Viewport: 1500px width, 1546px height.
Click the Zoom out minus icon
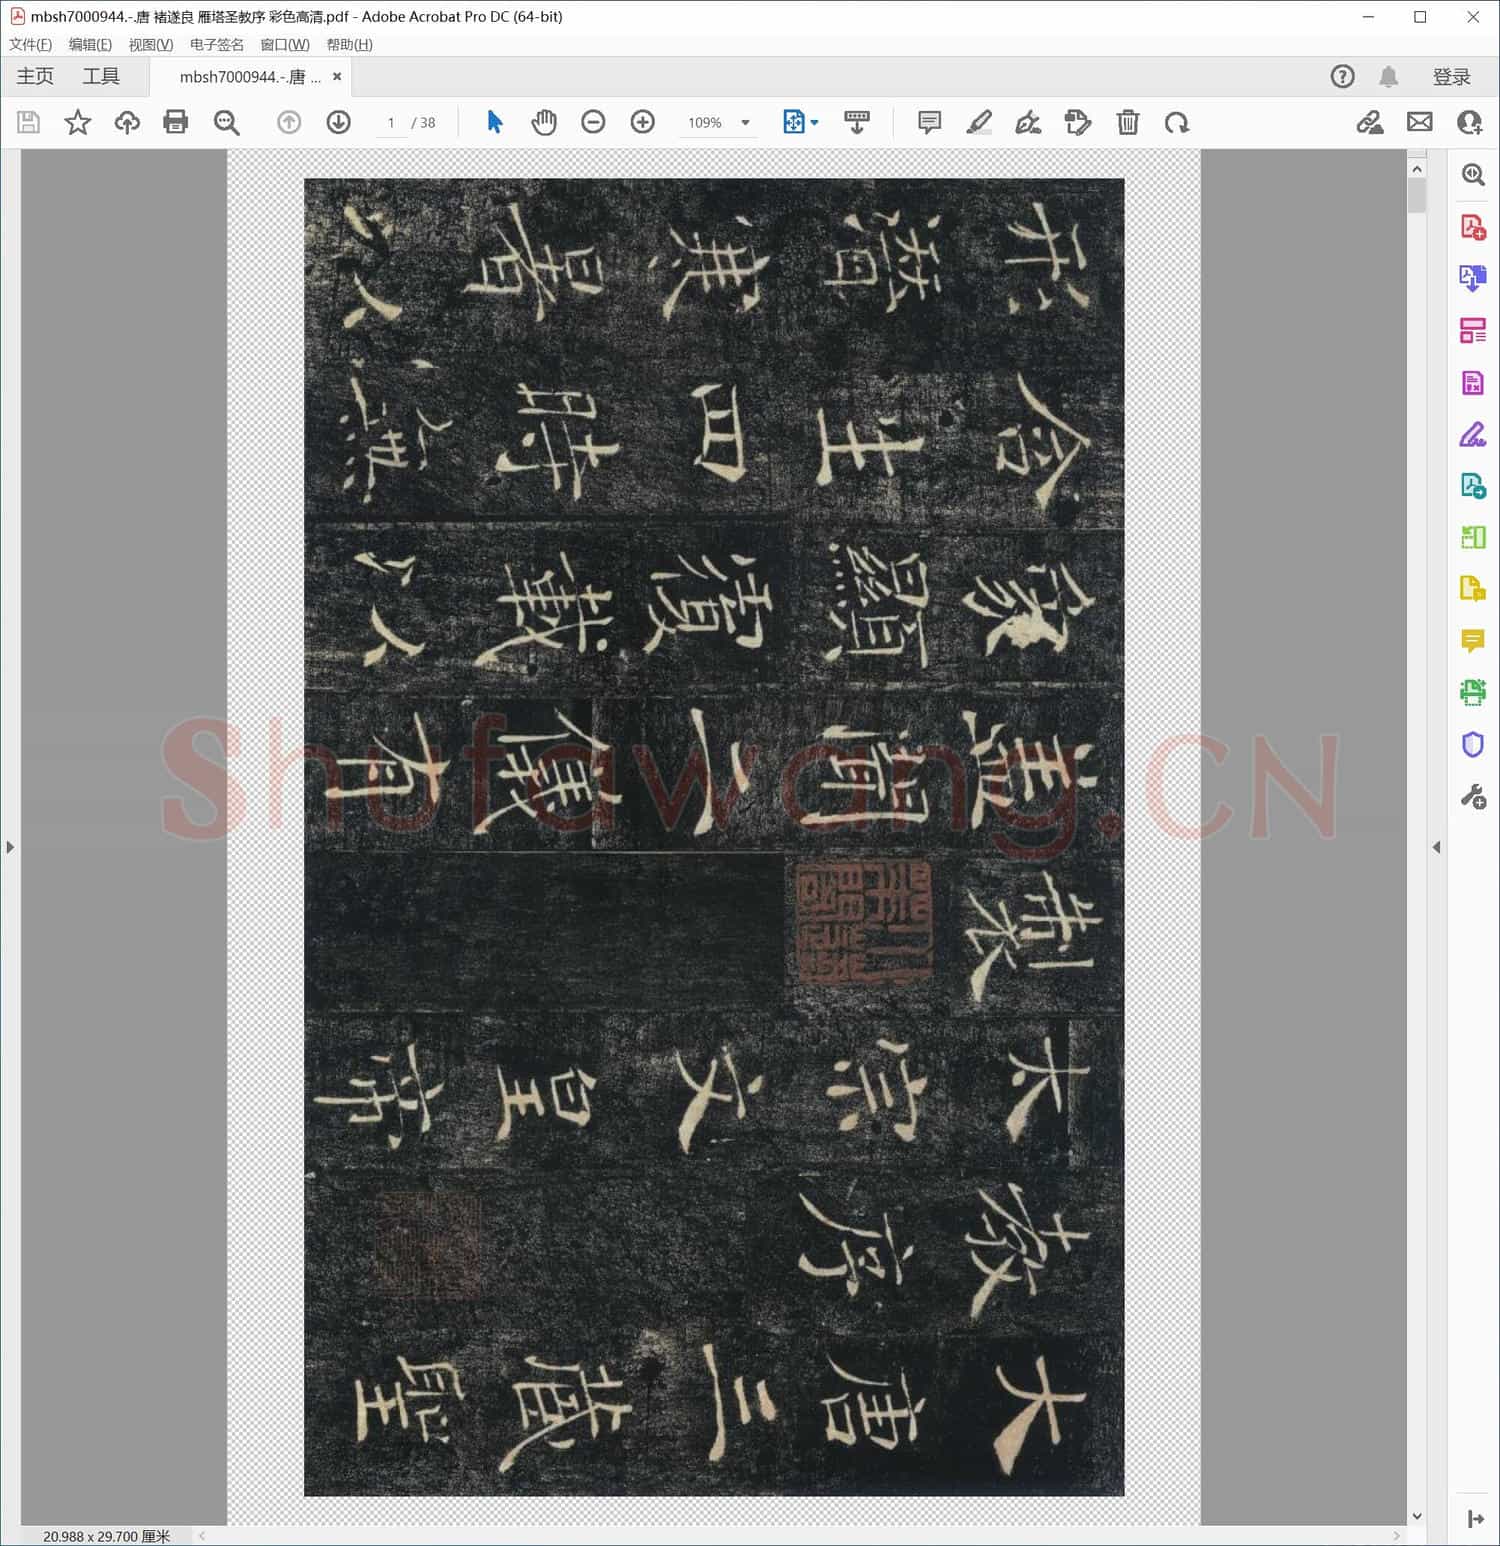point(593,122)
